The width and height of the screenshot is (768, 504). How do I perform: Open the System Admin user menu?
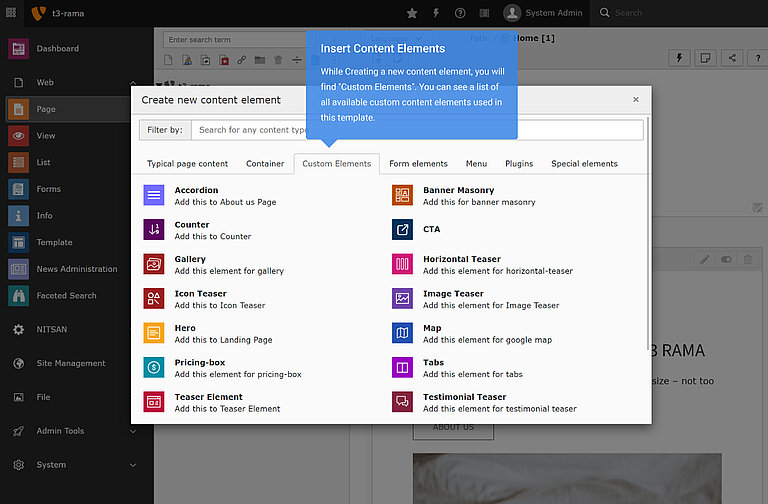(x=543, y=13)
